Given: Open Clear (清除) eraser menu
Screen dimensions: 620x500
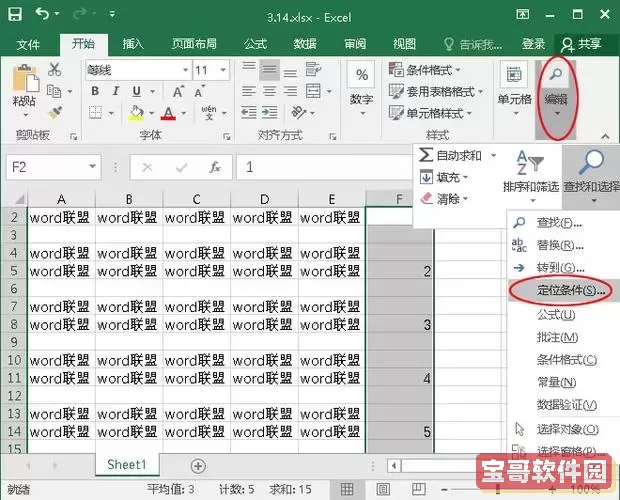Looking at the screenshot, I should [x=444, y=198].
